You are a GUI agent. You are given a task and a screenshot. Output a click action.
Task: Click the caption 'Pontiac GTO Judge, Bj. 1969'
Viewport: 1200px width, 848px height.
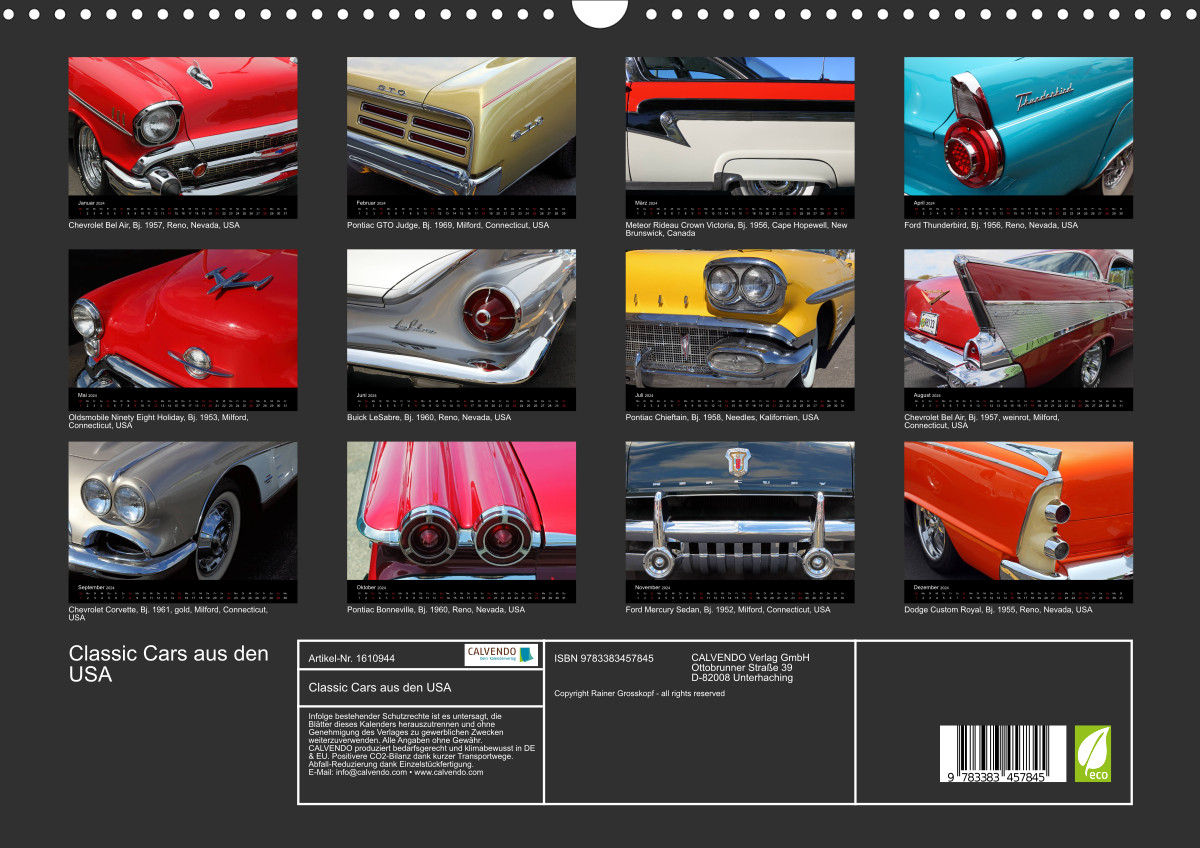[448, 225]
